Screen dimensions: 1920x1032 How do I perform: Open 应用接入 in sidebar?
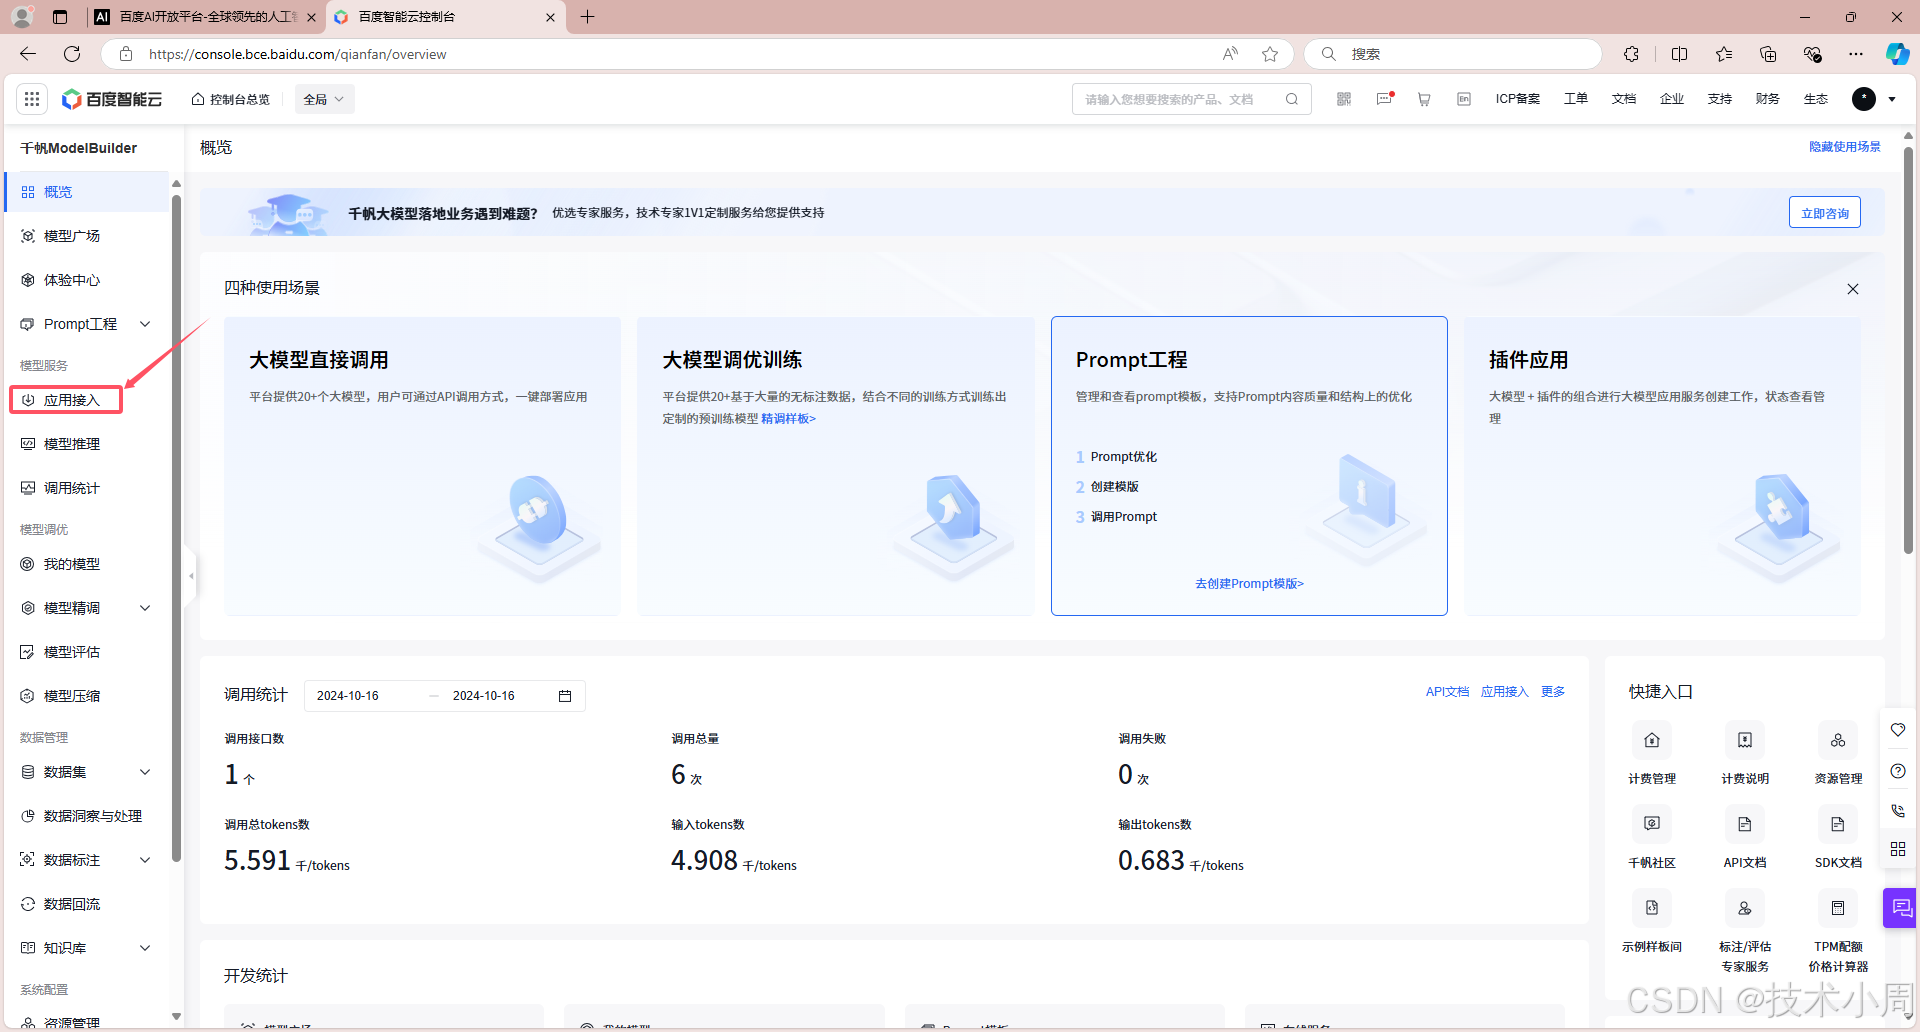click(x=66, y=400)
